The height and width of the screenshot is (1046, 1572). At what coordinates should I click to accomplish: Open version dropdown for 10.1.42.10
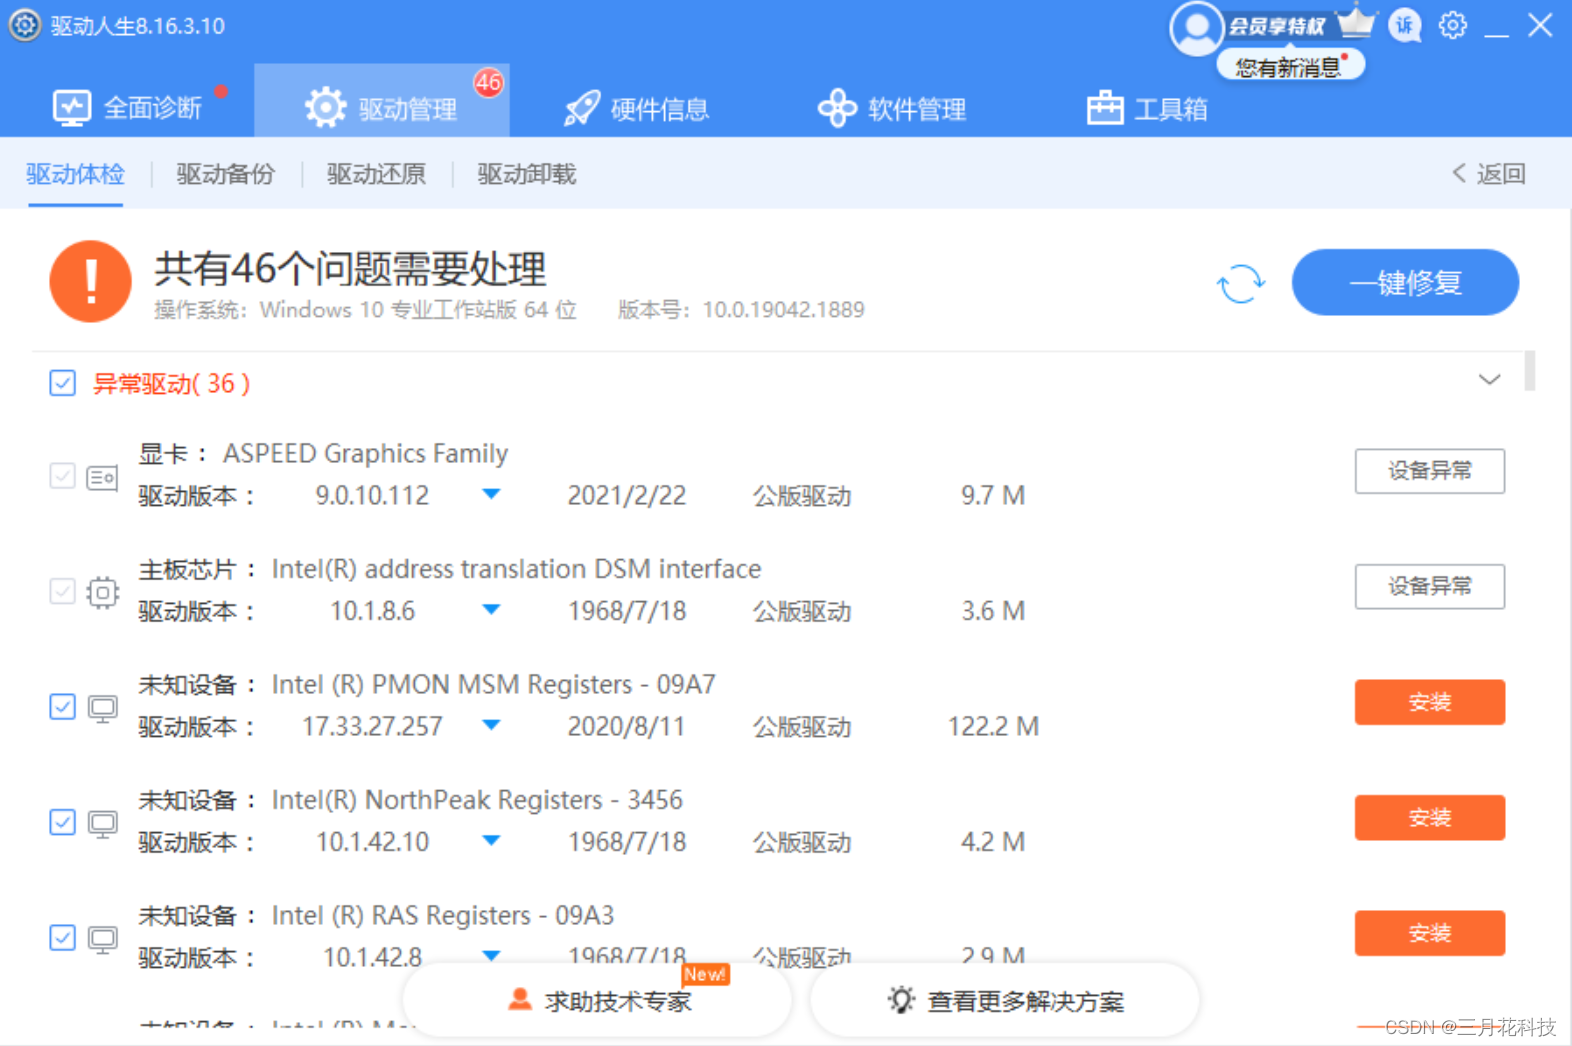(x=491, y=840)
